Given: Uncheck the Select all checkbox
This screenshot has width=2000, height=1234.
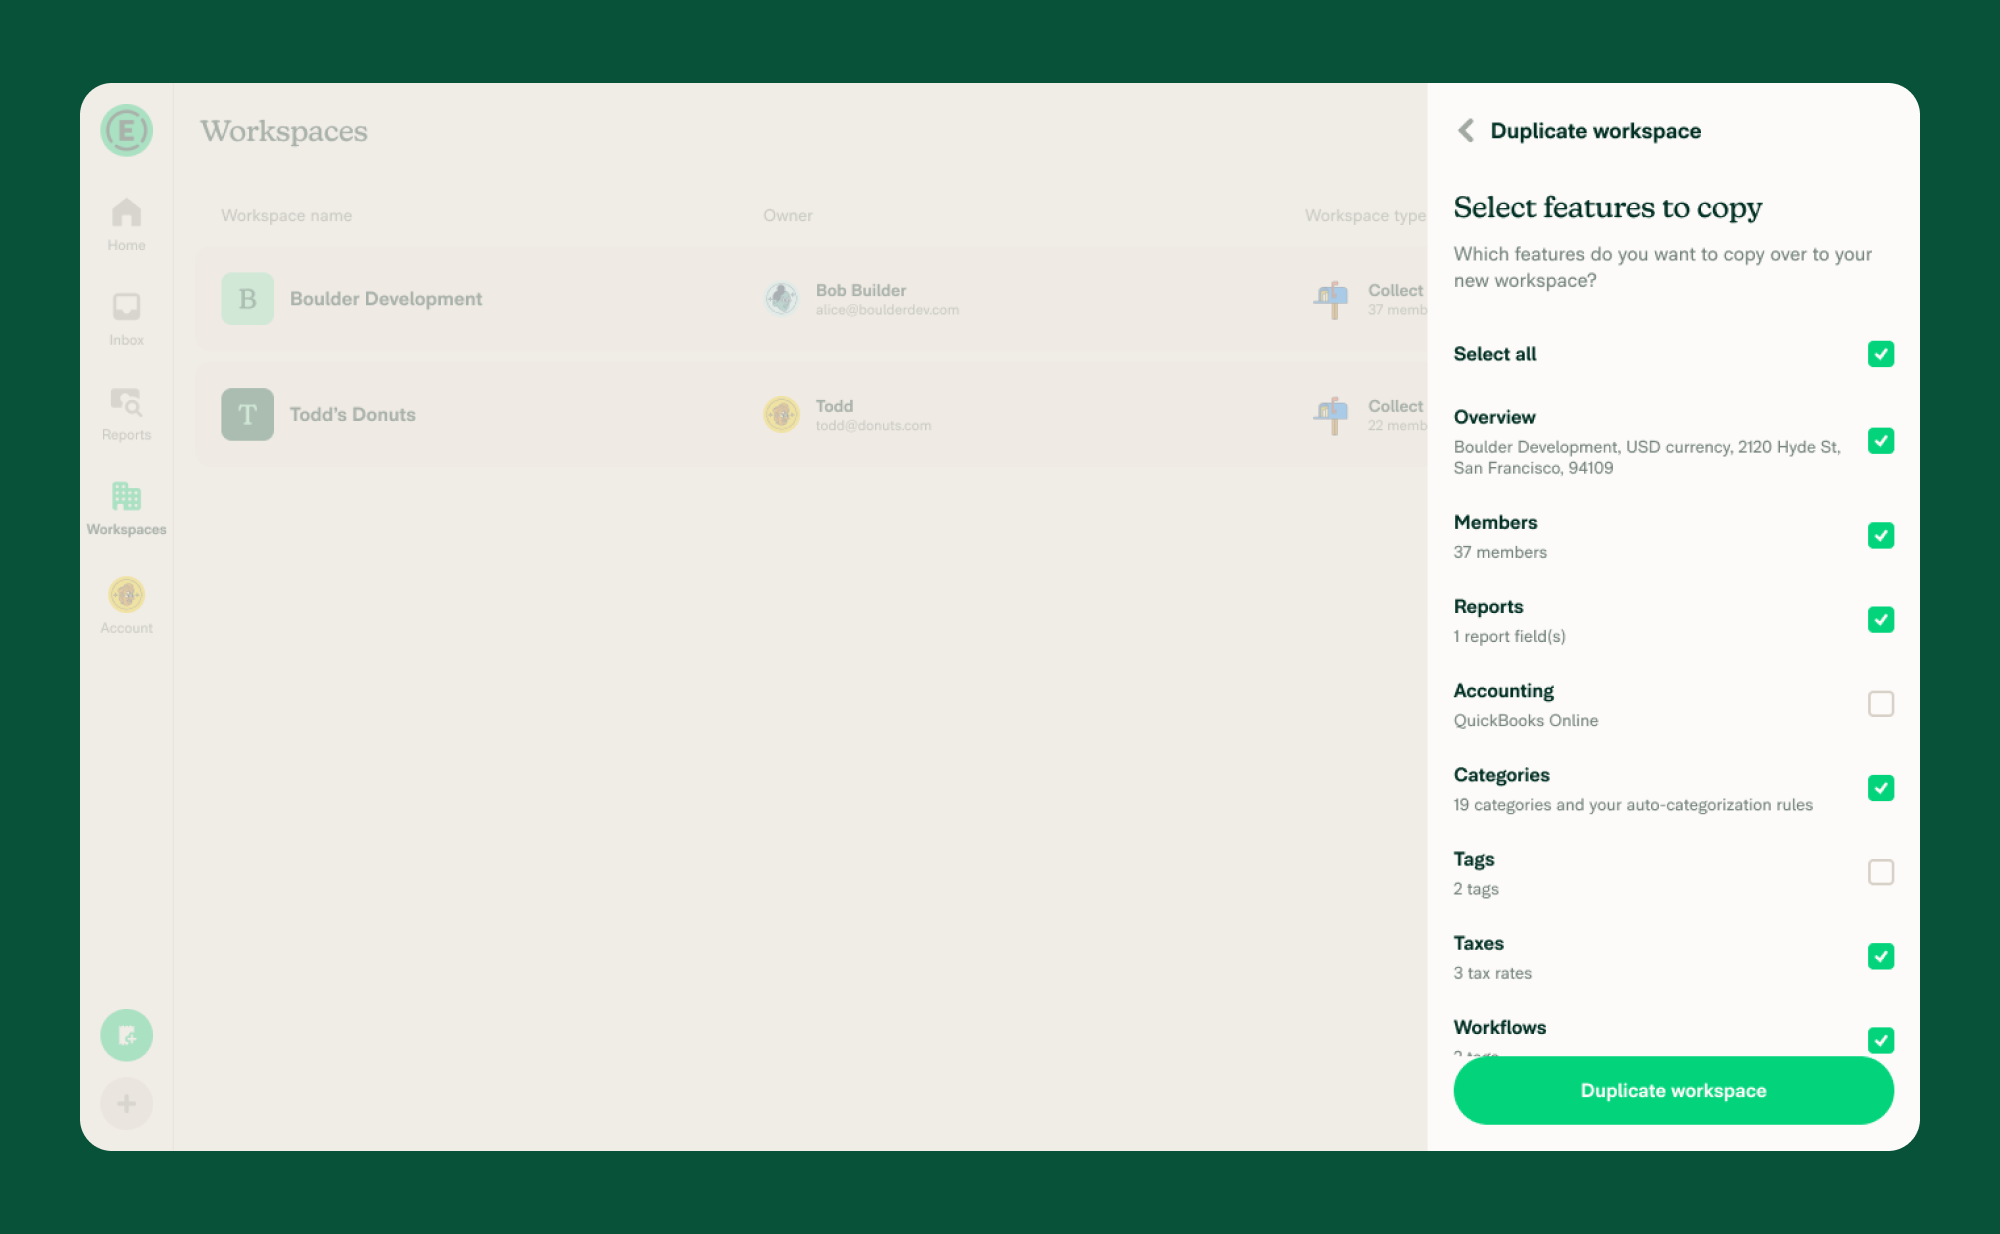Looking at the screenshot, I should 1881,354.
